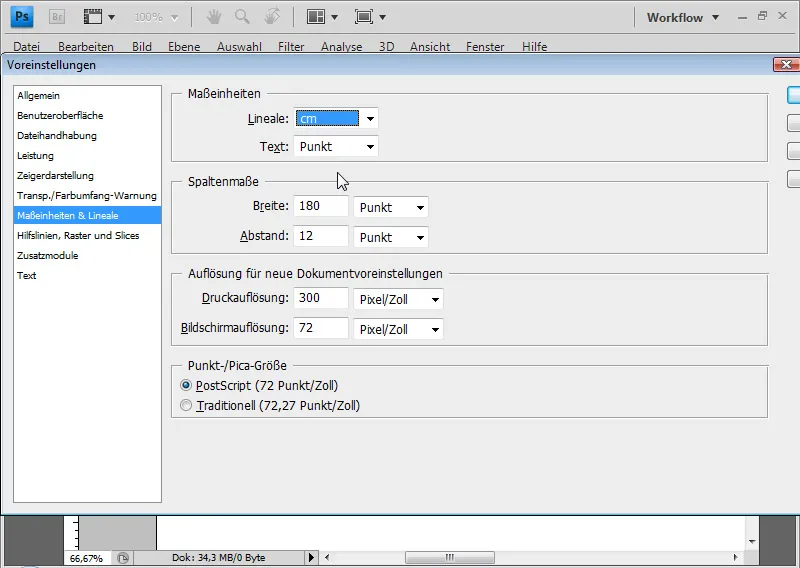Open the Workflow workspace dropdown

(x=683, y=17)
